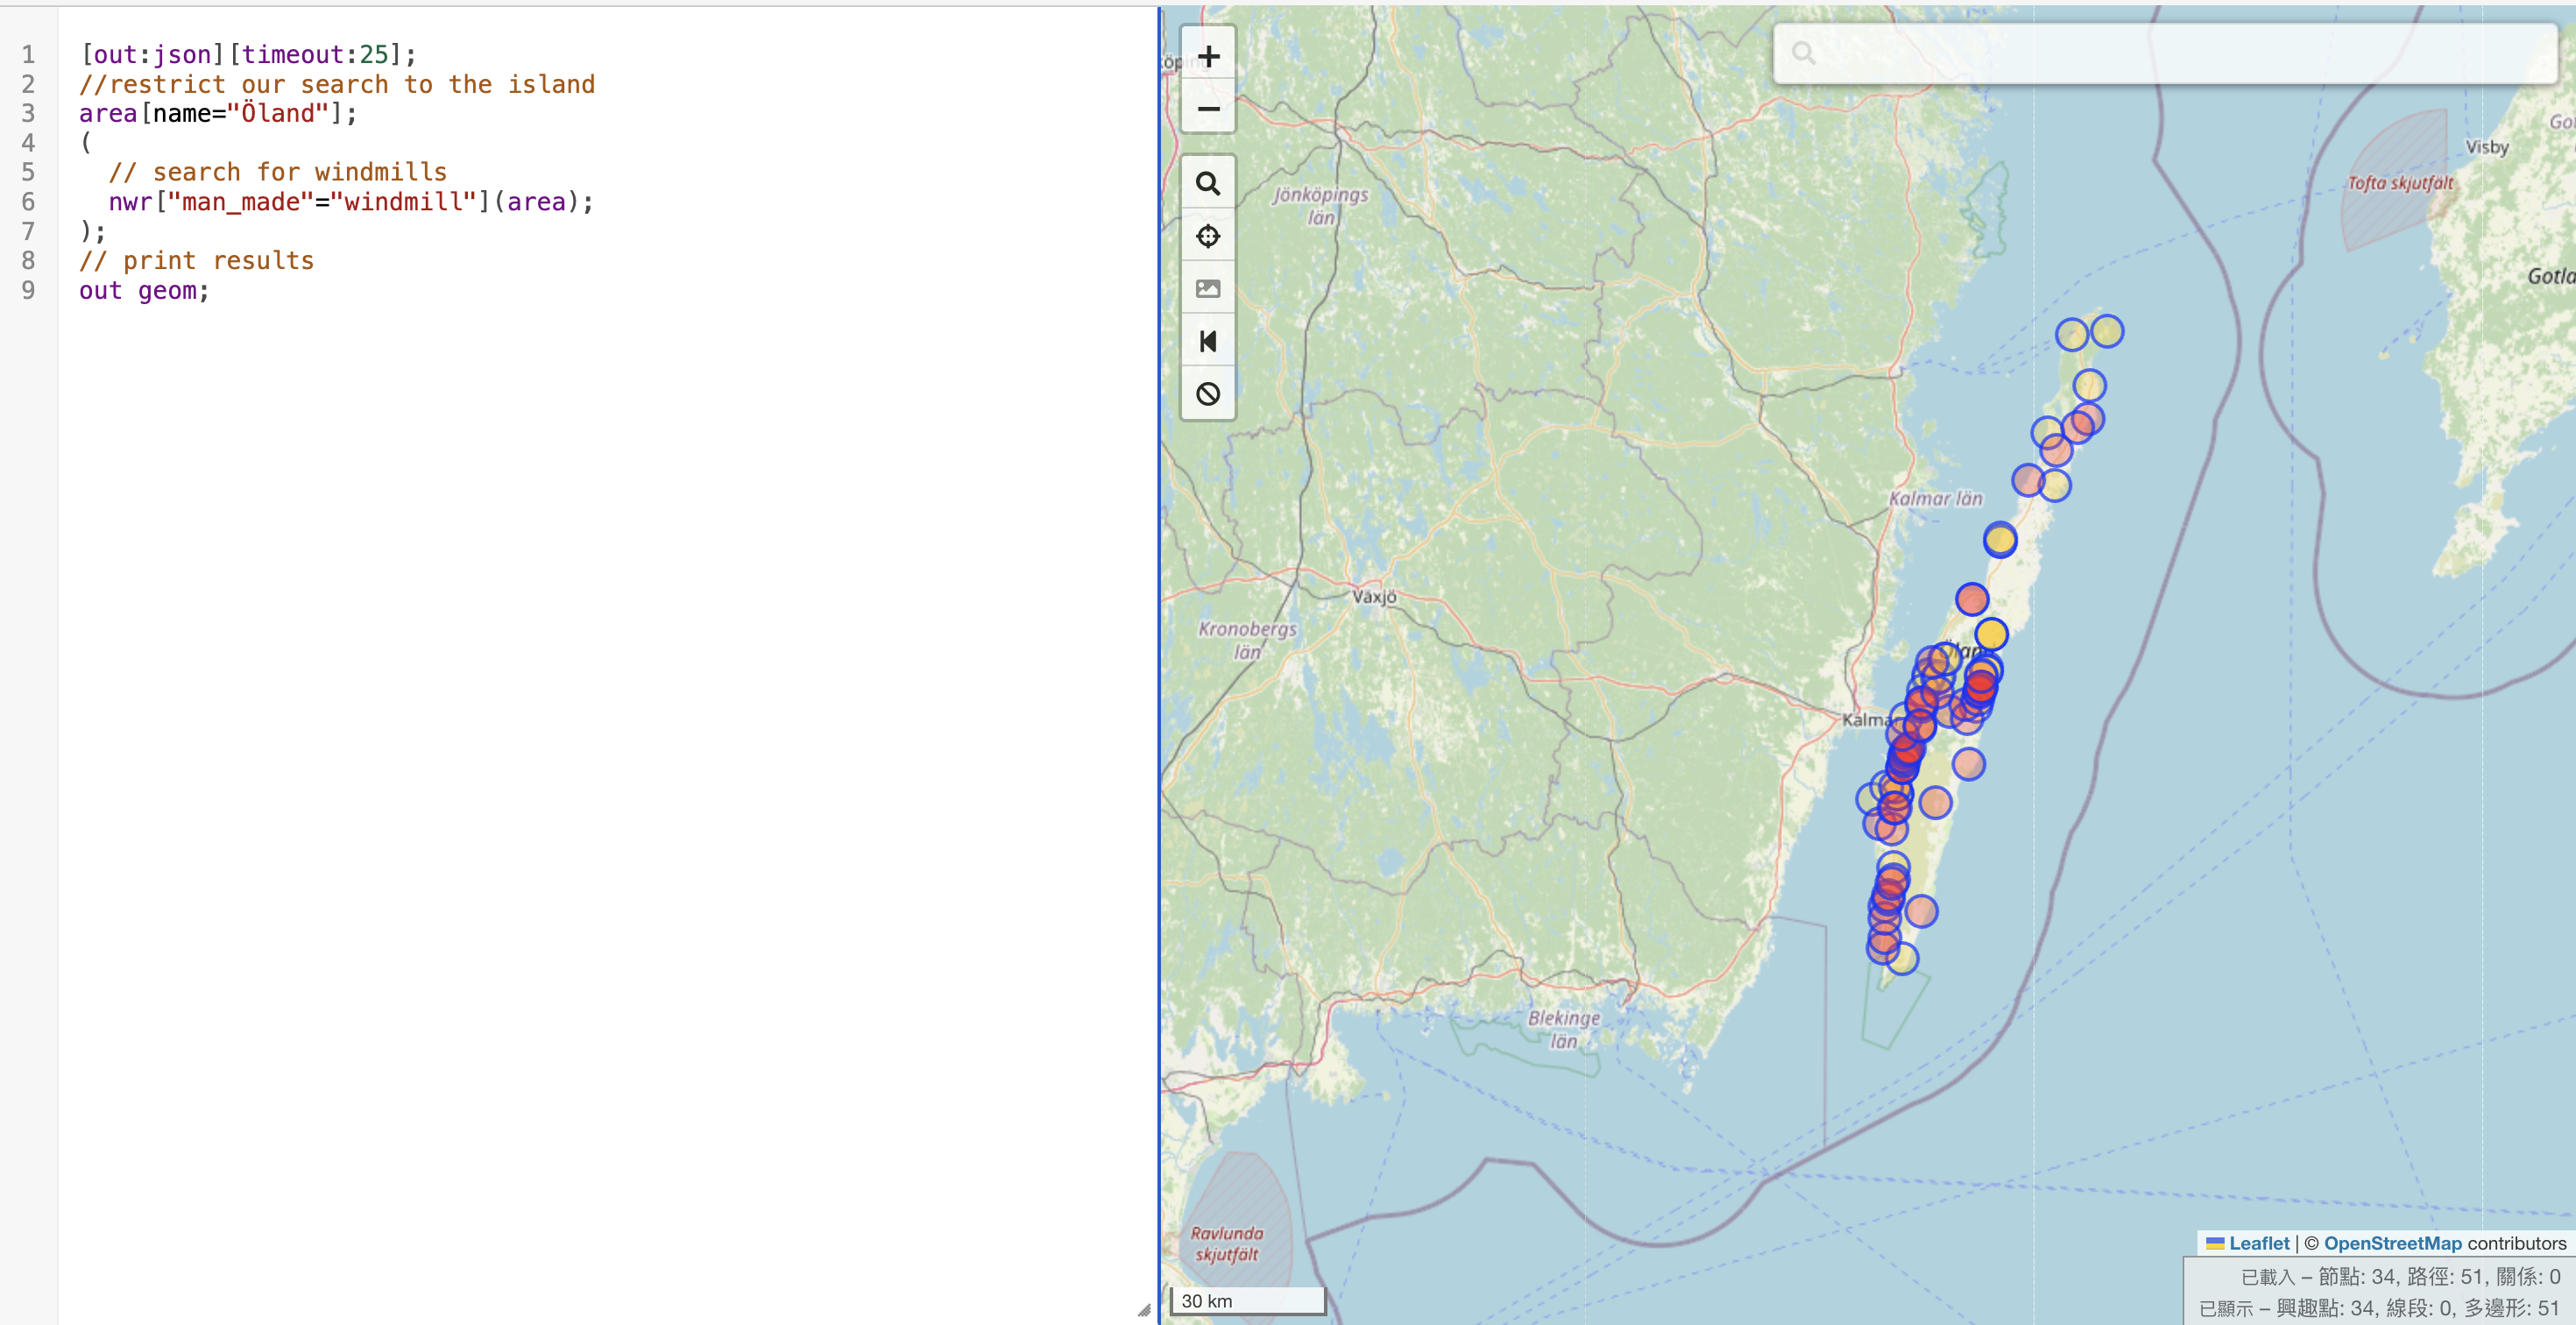Click the locate me crosshair icon
Screen dimensions: 2576x1325
coord(1208,236)
